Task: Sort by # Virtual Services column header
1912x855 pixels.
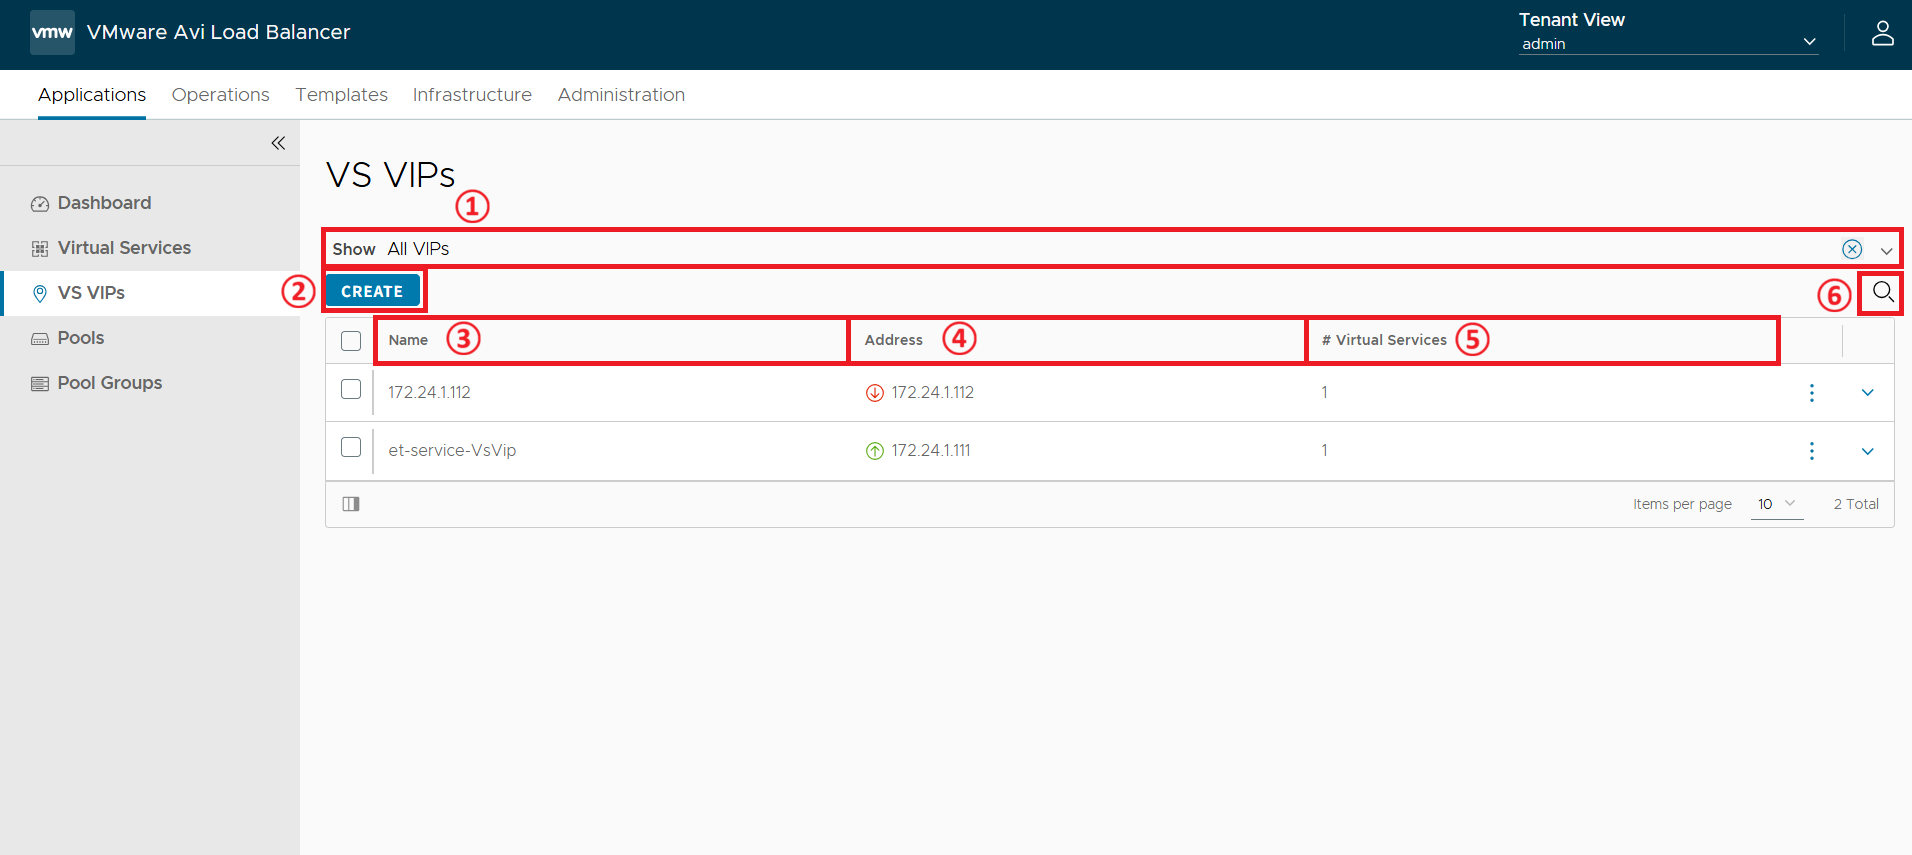Action: (x=1384, y=340)
